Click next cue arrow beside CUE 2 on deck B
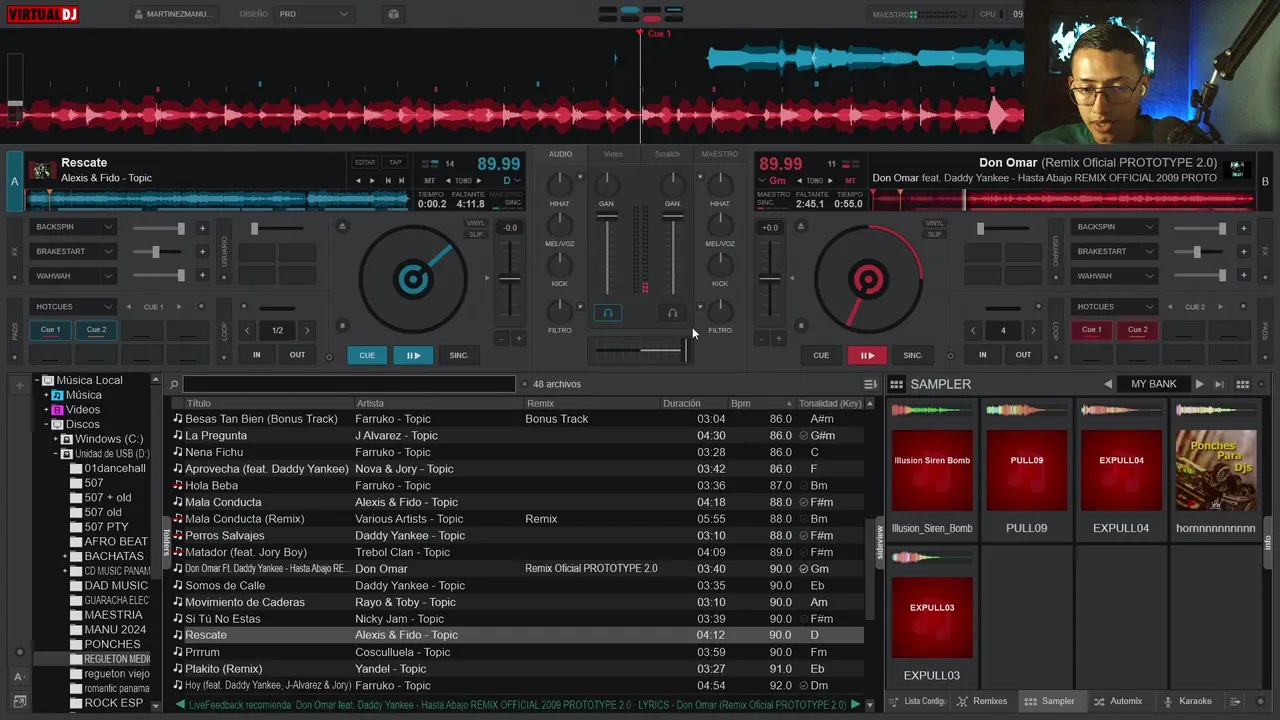Image resolution: width=1280 pixels, height=720 pixels. pyautogui.click(x=1220, y=307)
